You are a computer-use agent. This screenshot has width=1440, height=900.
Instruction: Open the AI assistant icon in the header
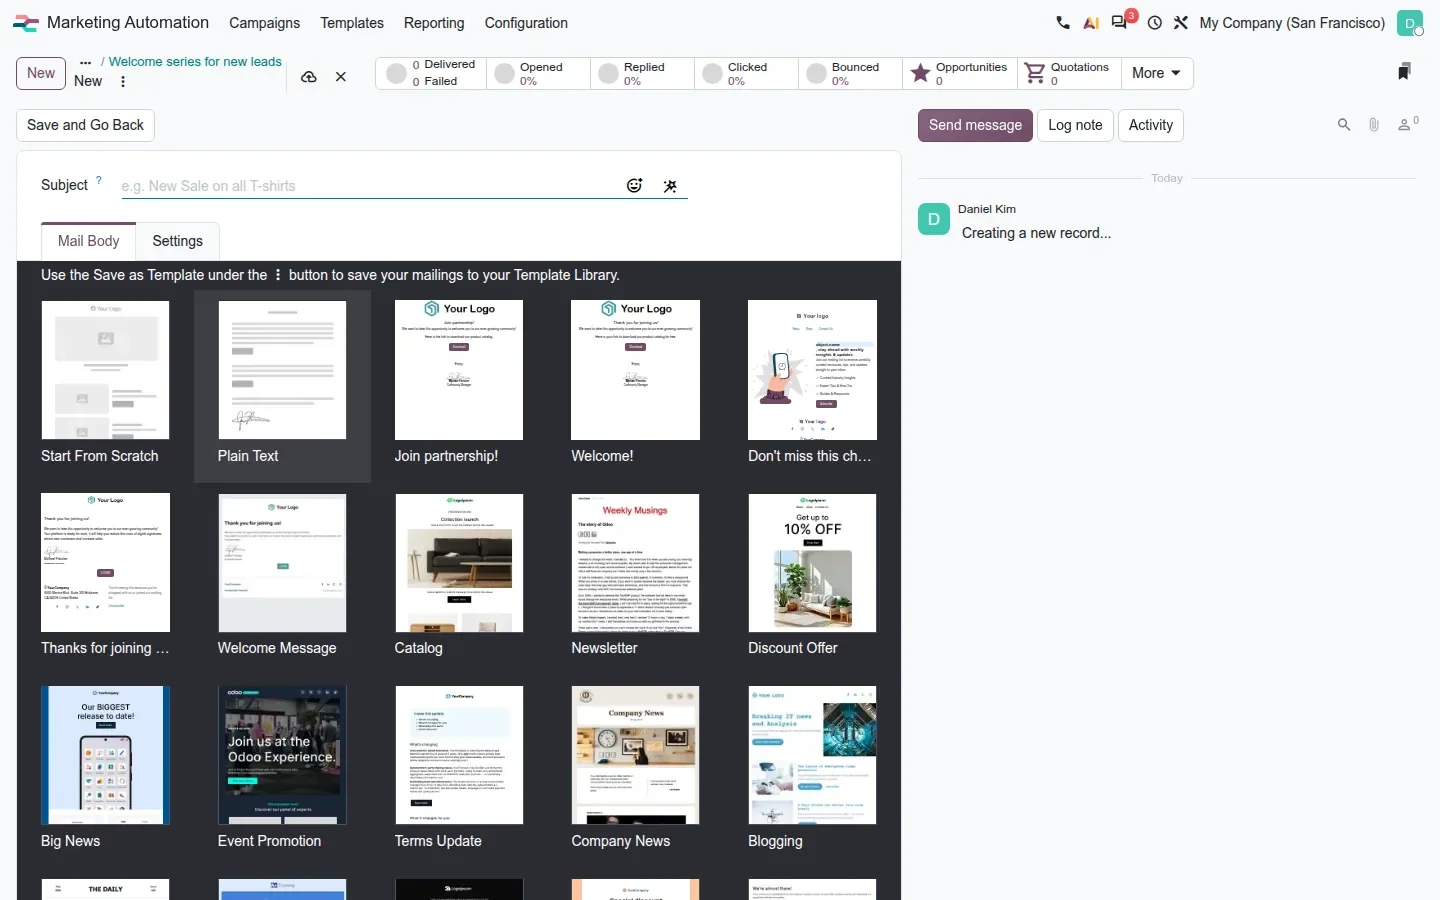coord(1091,23)
